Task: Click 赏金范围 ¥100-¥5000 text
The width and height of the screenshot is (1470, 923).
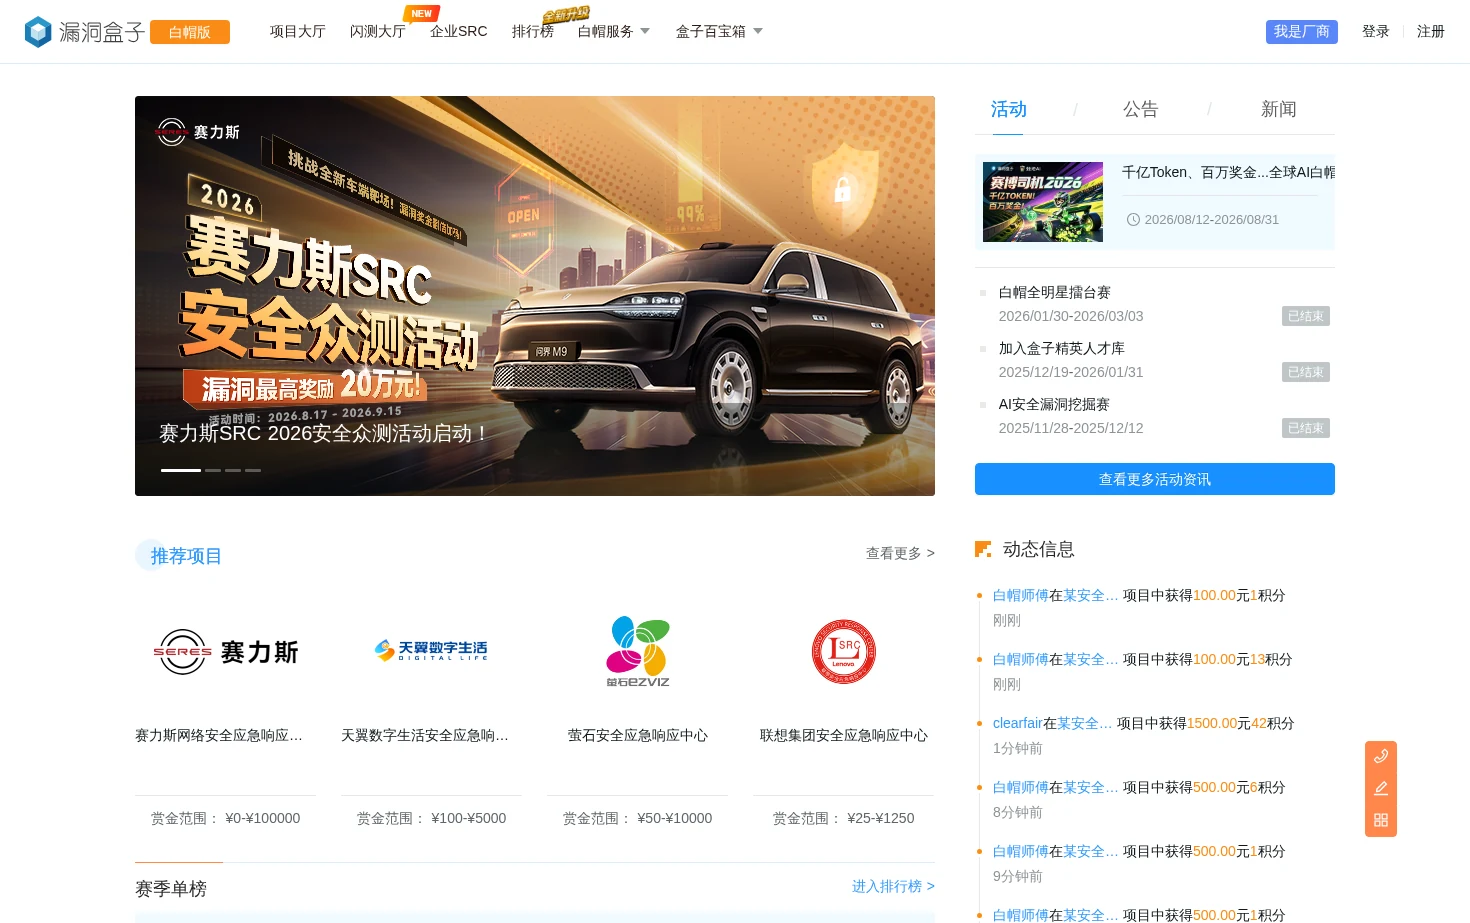Action: (432, 818)
